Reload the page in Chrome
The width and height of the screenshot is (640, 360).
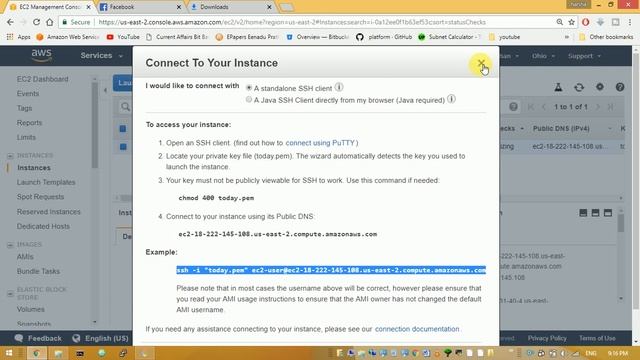click(x=36, y=22)
